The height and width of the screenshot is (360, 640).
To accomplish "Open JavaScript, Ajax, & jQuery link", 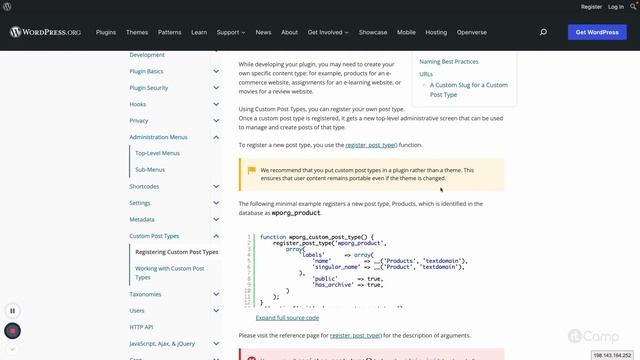I will pyautogui.click(x=162, y=344).
